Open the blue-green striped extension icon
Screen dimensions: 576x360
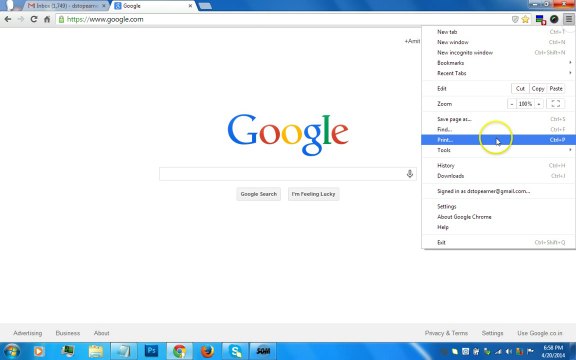[540, 19]
